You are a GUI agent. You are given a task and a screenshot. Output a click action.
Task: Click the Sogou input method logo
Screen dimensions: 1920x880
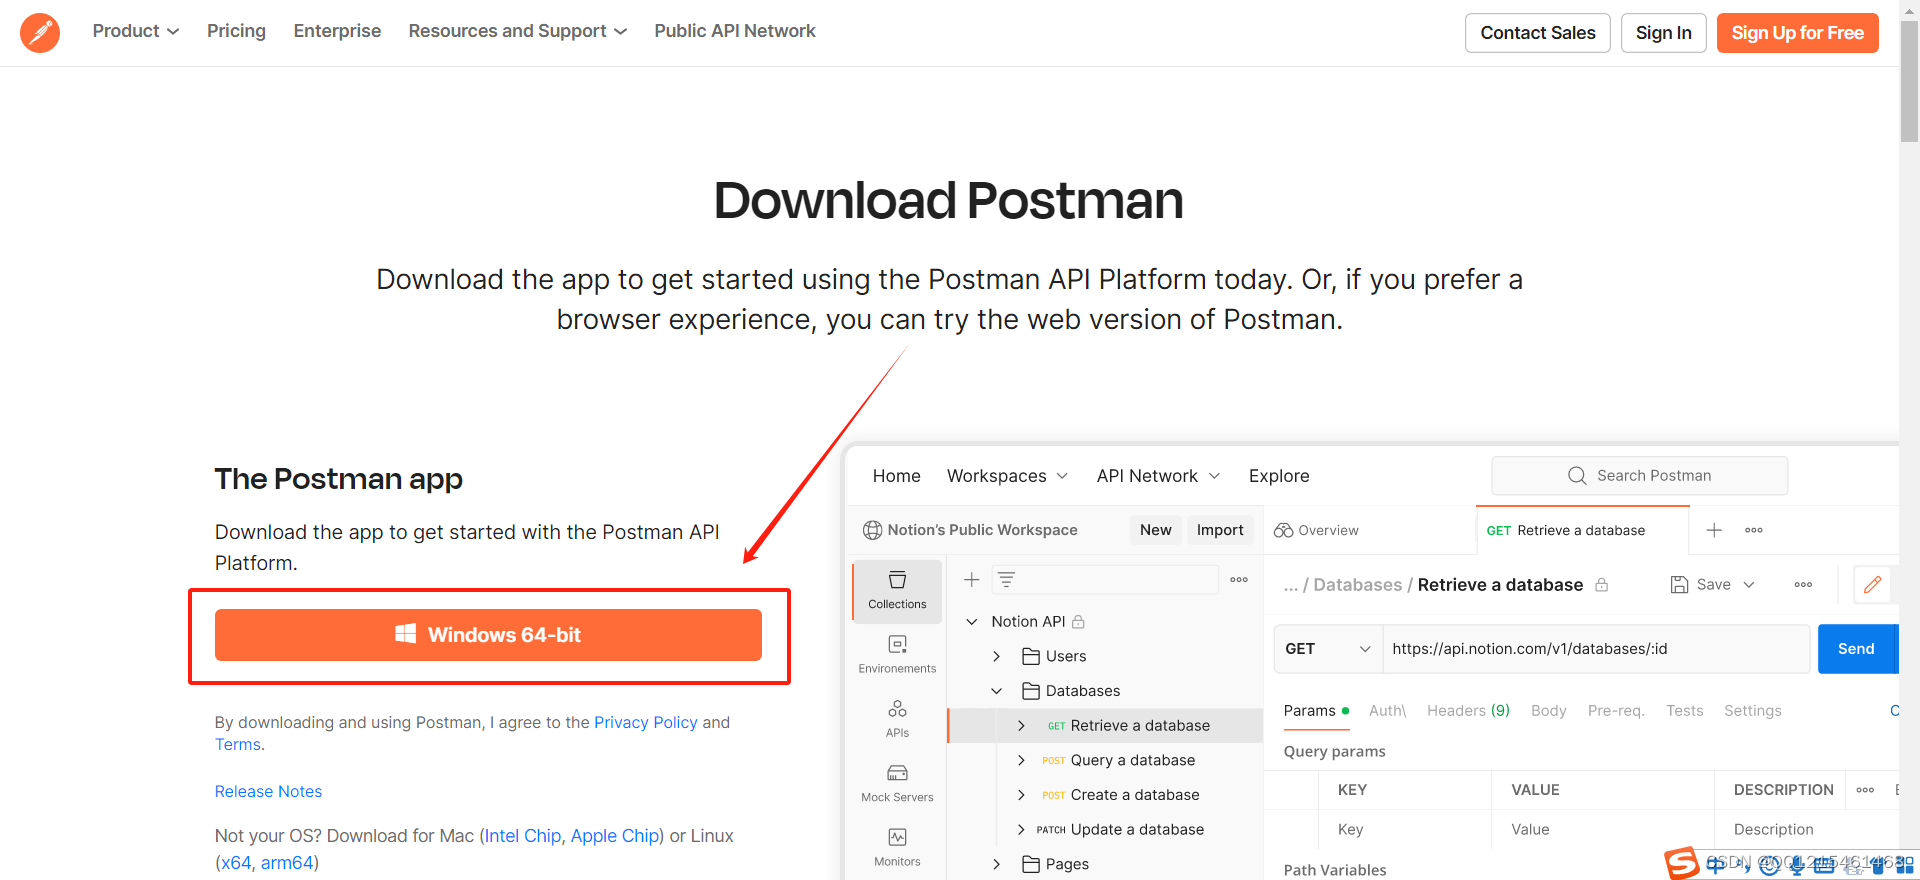tap(1682, 863)
